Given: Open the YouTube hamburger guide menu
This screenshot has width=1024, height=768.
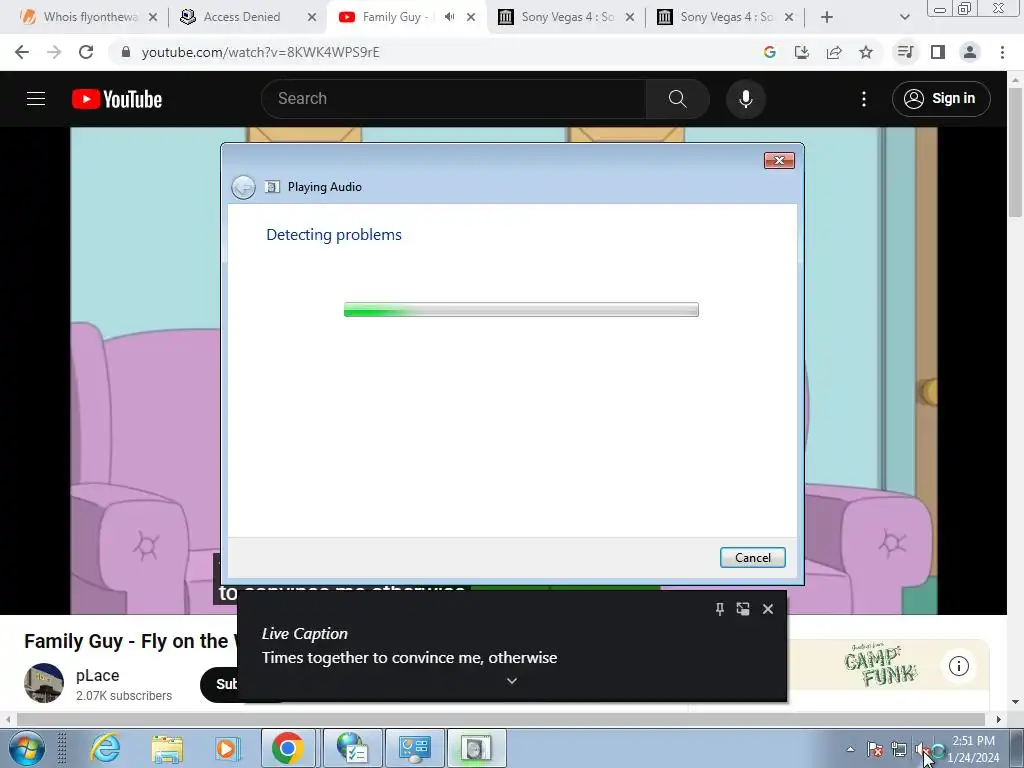Looking at the screenshot, I should [x=36, y=99].
